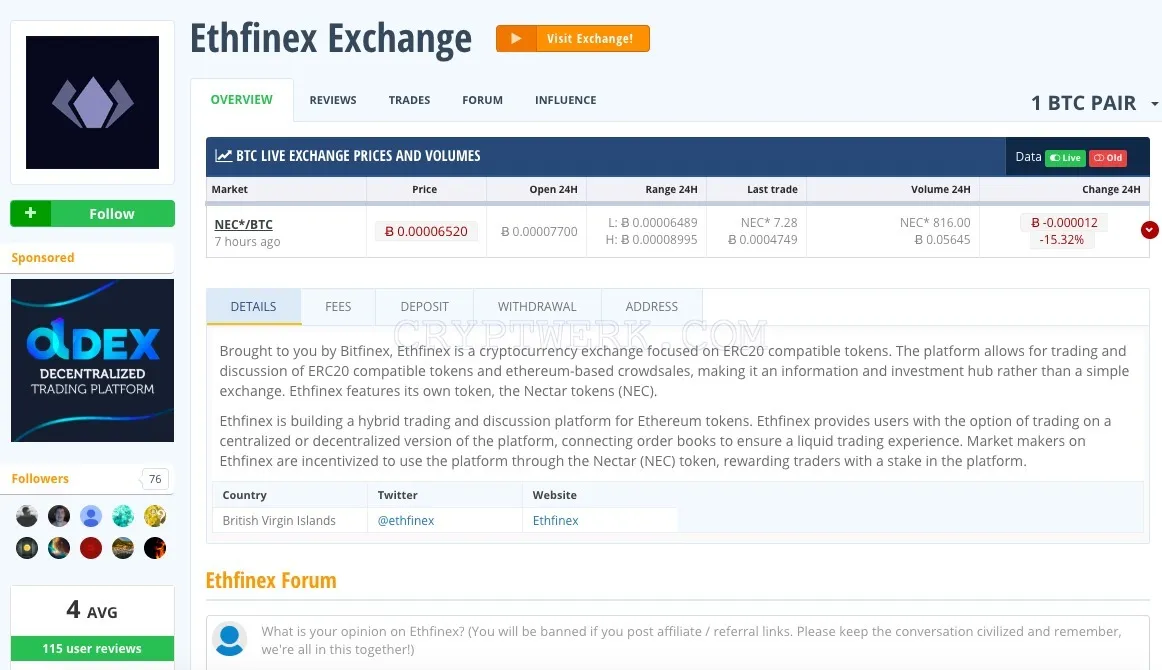1162x670 pixels.
Task: Open the Followers heading link
Action: point(40,479)
